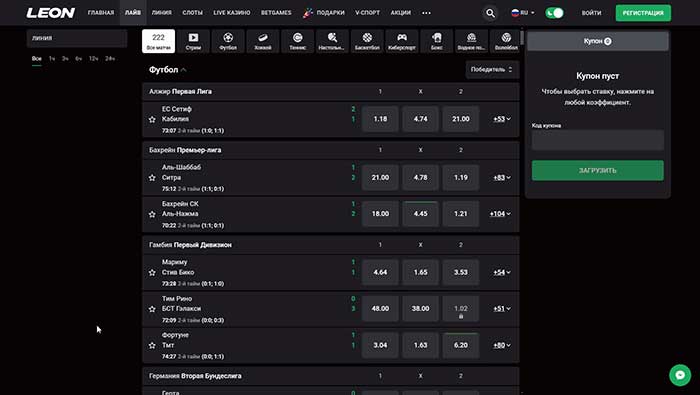Bet on odds 1.21 for Аль-Нажма

click(x=461, y=214)
